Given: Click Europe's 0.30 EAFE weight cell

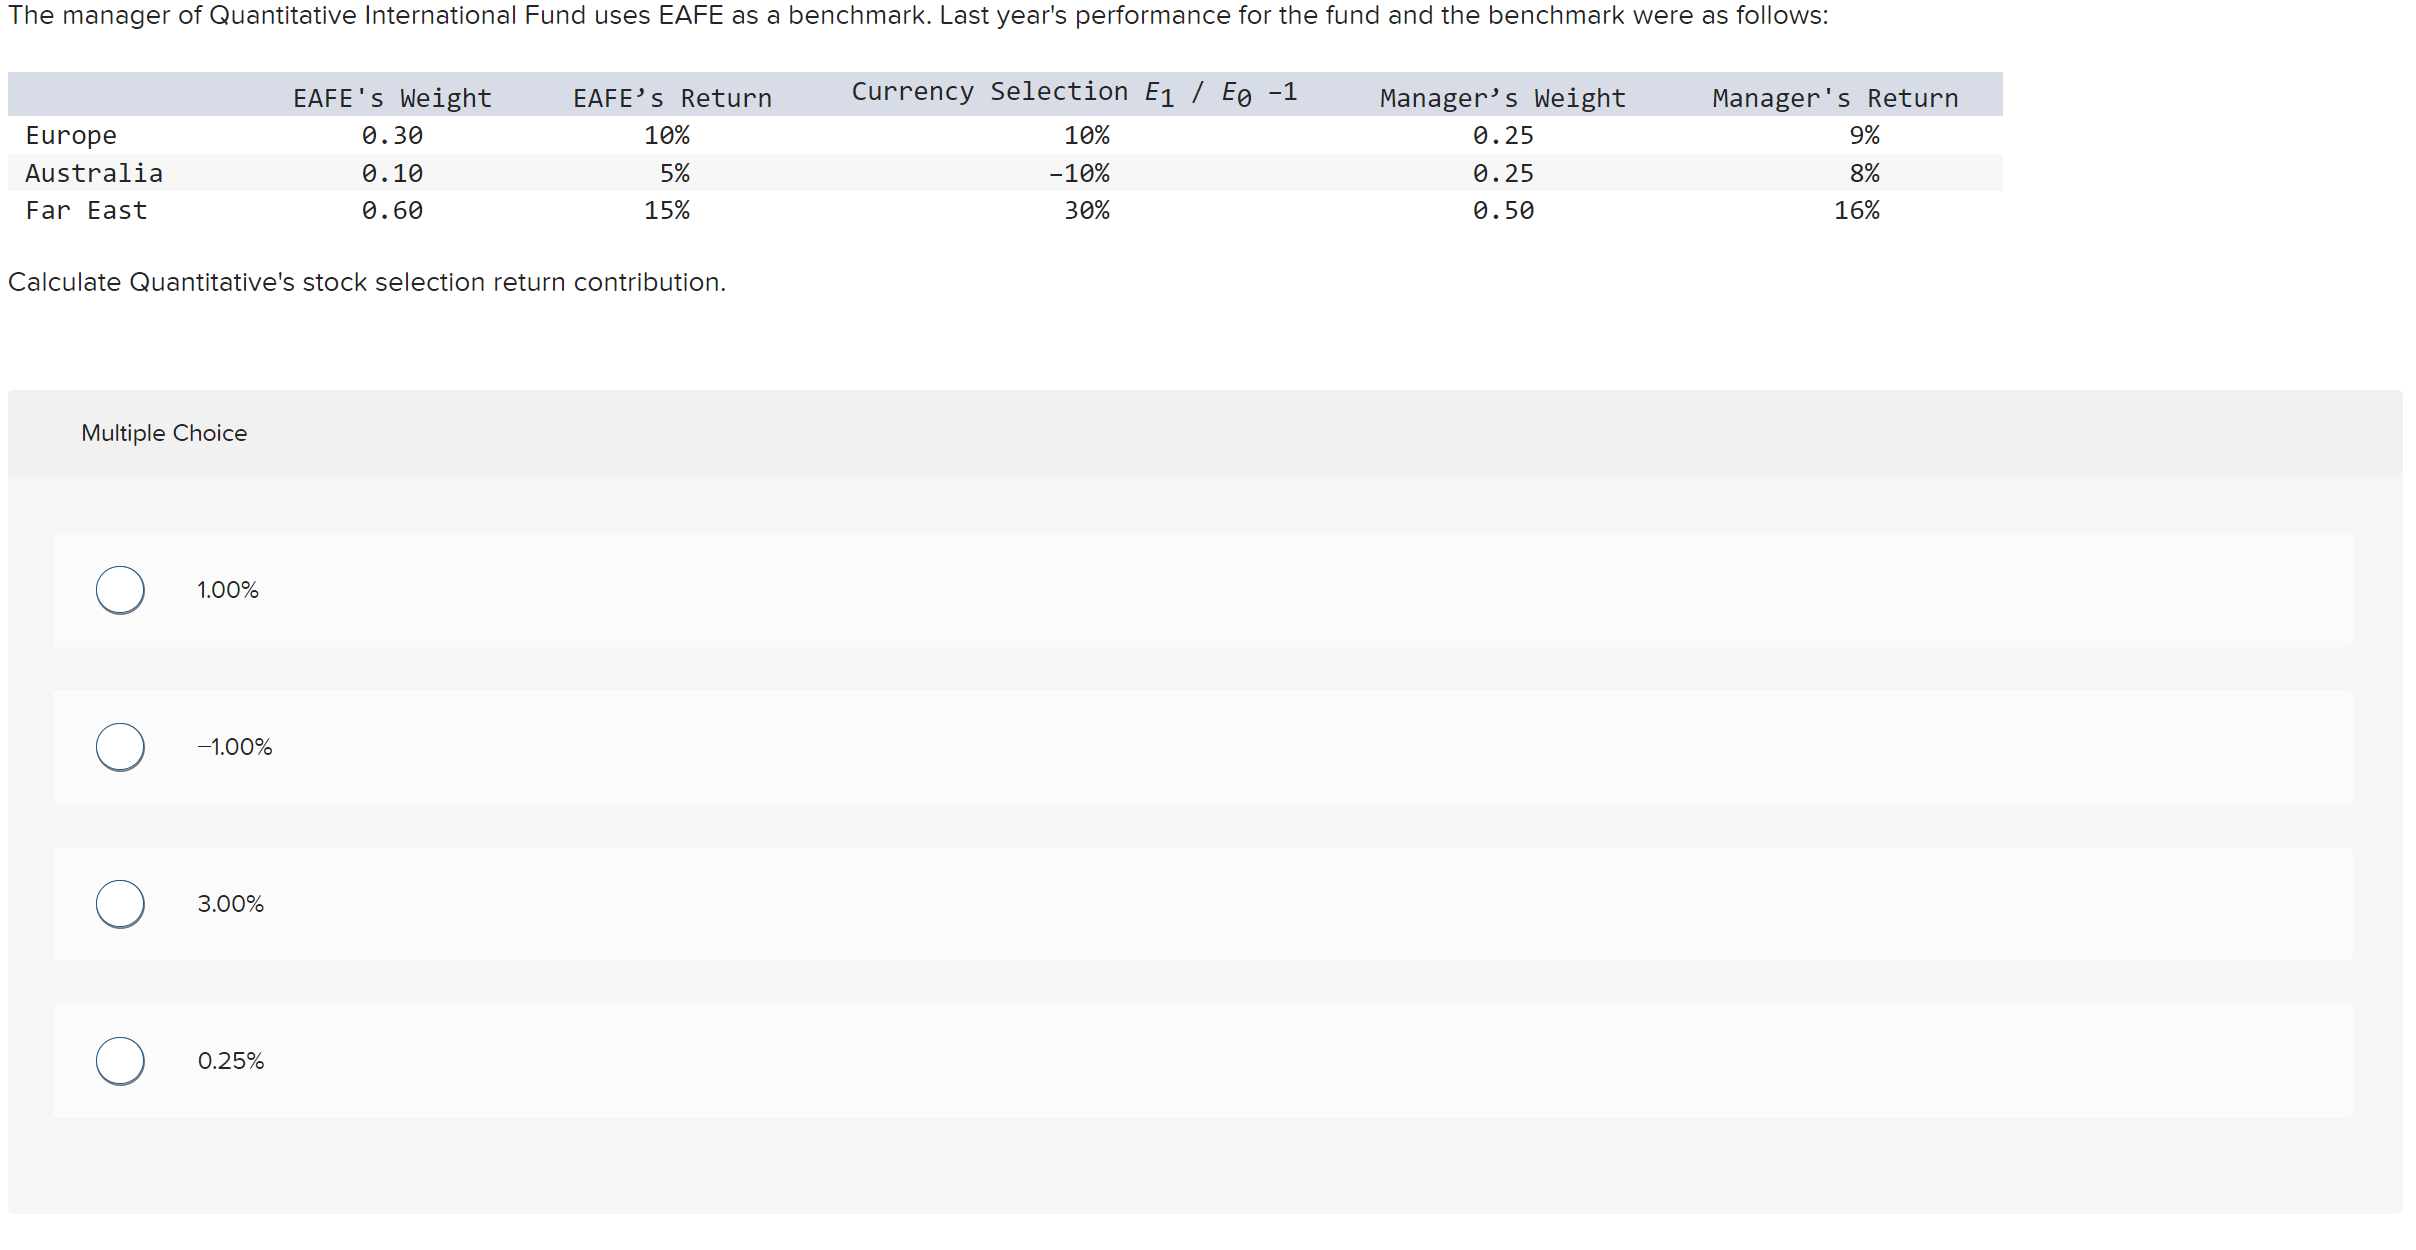Looking at the screenshot, I should click(392, 135).
